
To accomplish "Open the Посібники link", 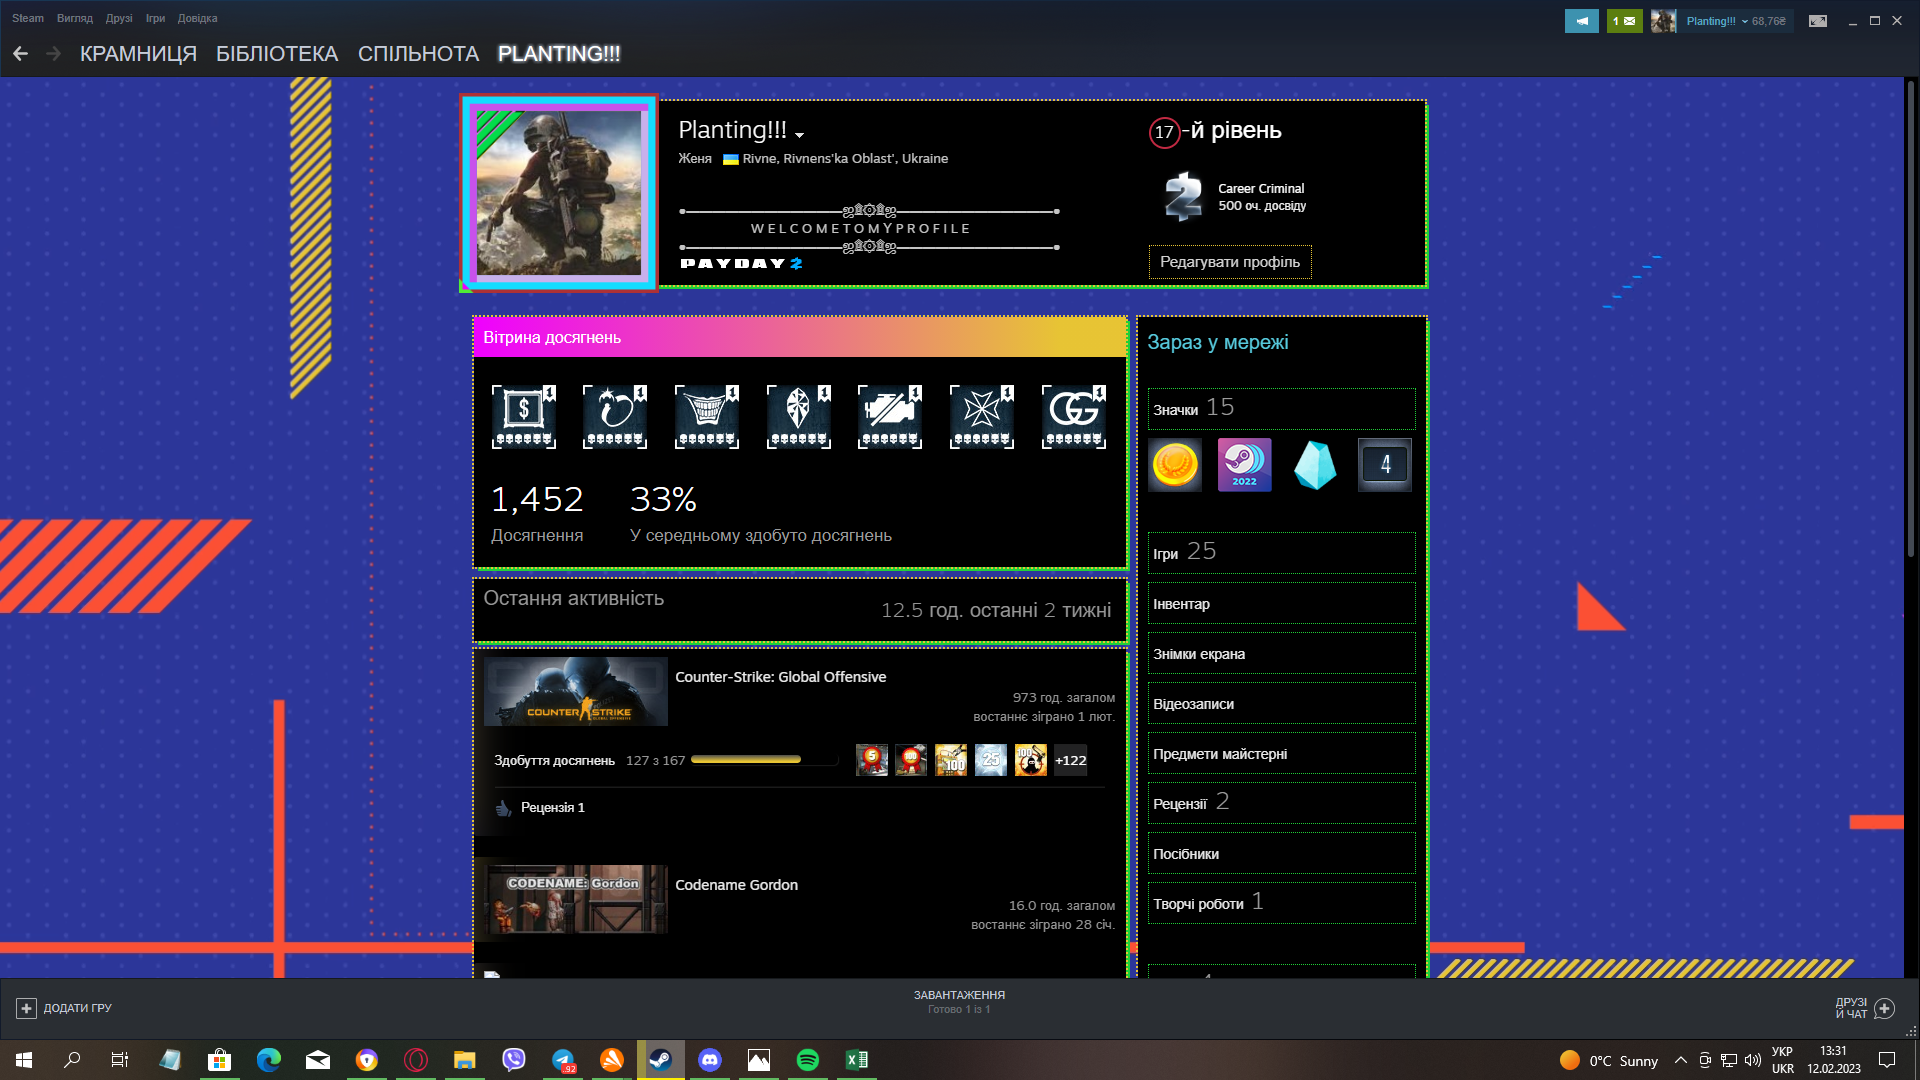I will click(1281, 854).
